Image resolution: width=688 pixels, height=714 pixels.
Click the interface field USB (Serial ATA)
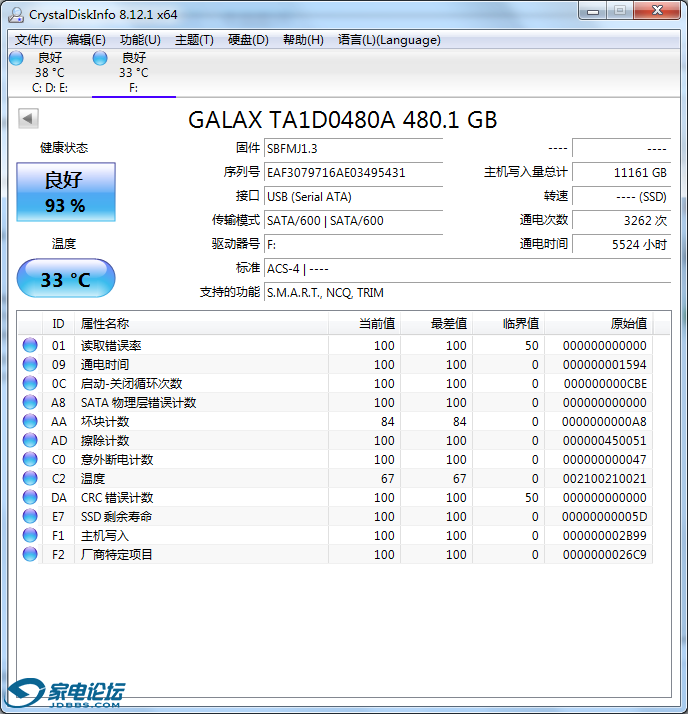pyautogui.click(x=354, y=197)
